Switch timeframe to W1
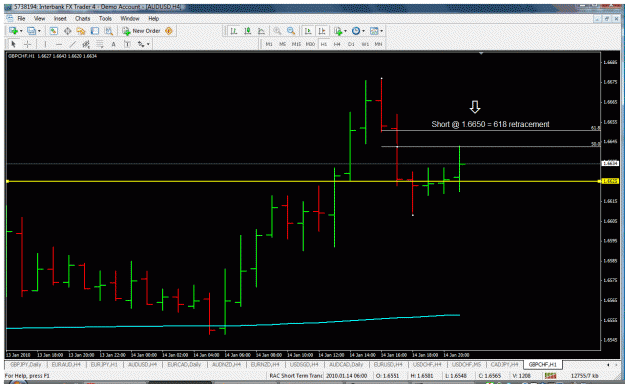Image resolution: width=625 pixels, height=384 pixels. click(x=365, y=44)
